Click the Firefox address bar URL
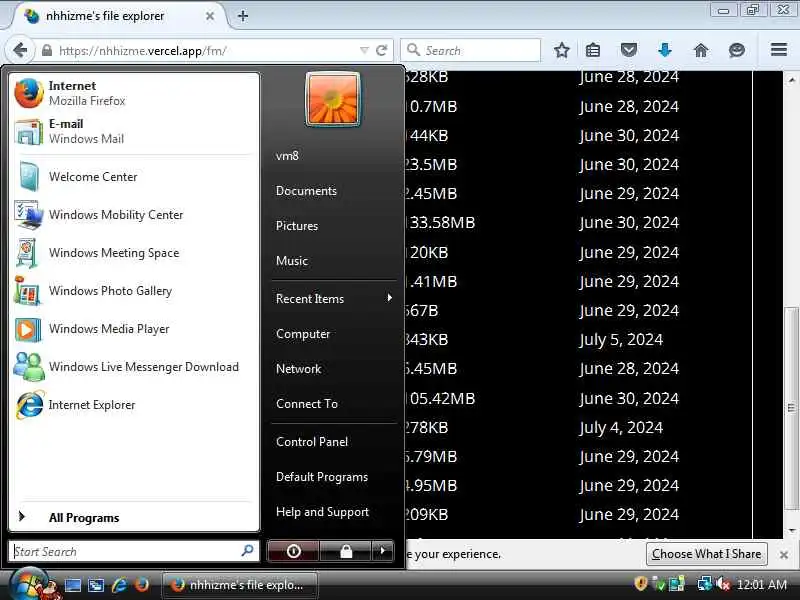This screenshot has height=600, width=800. (143, 51)
